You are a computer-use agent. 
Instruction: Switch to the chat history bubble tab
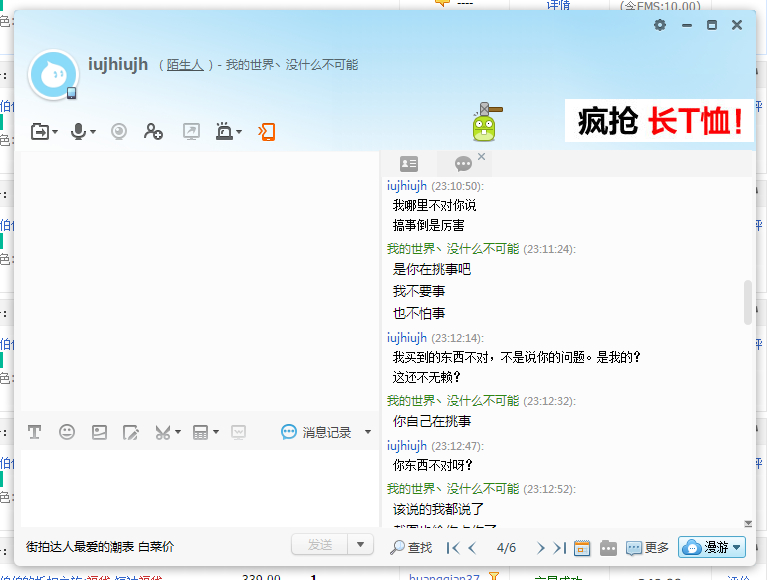click(x=463, y=164)
